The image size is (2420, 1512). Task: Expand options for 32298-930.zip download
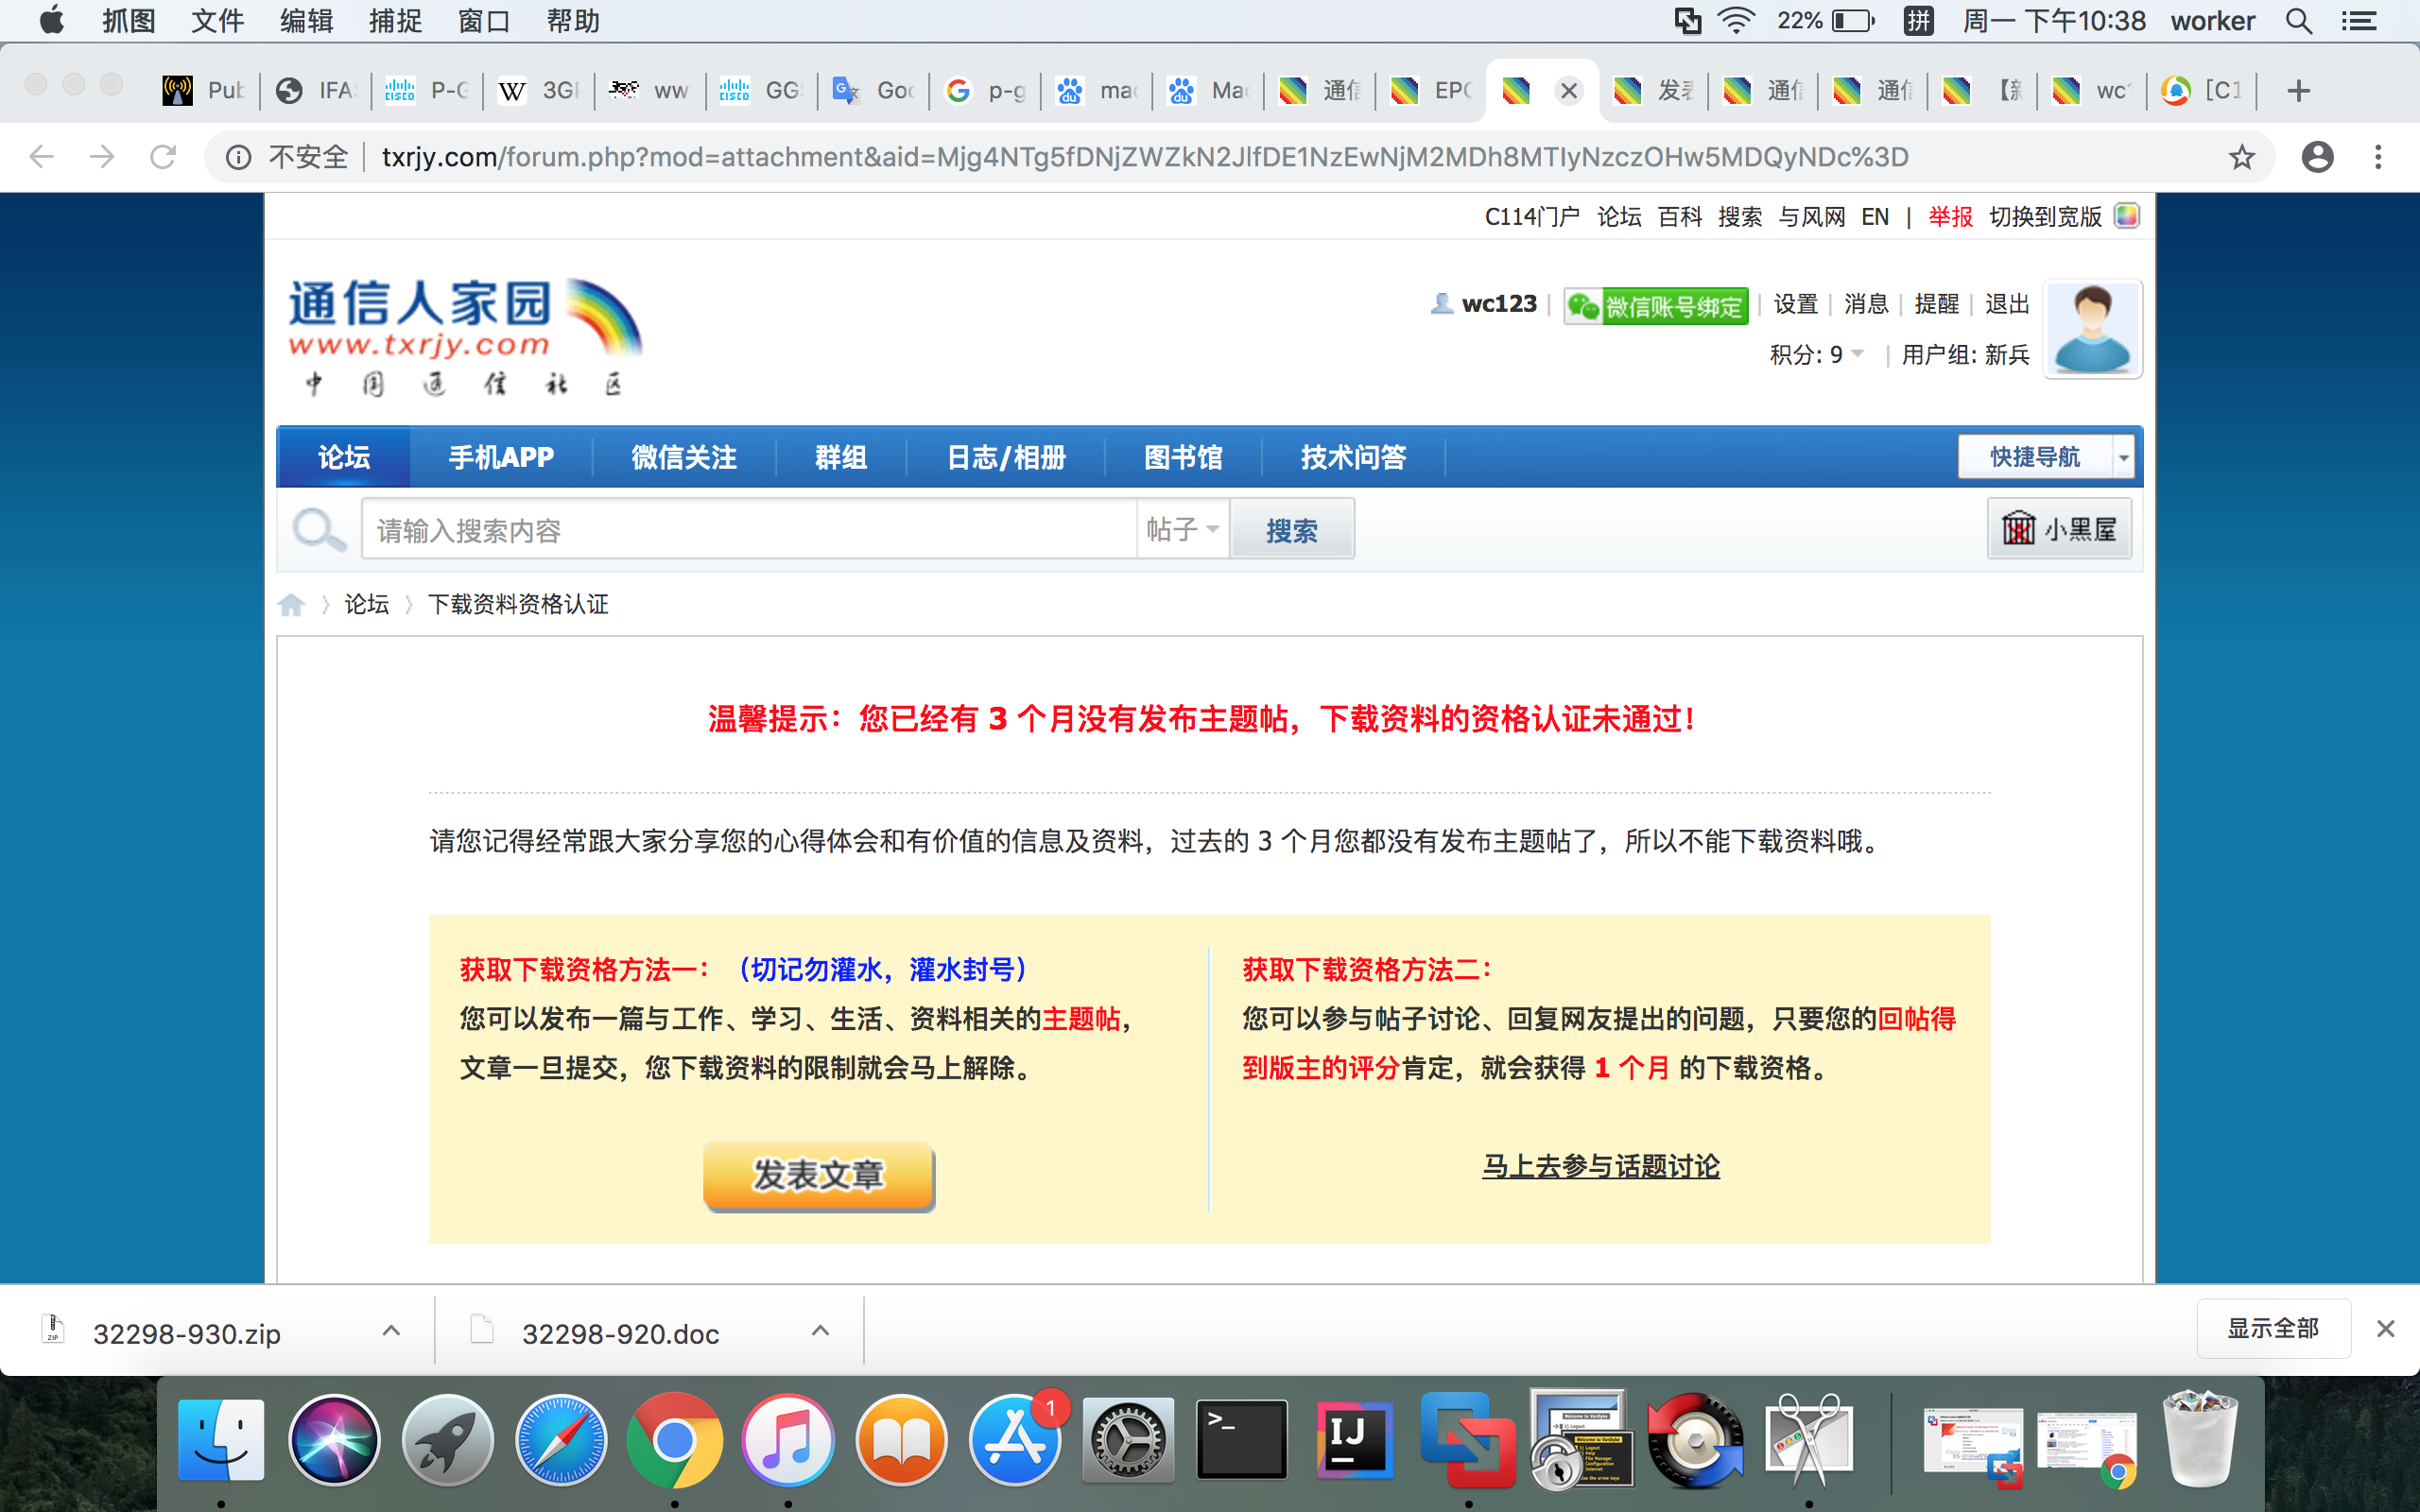[x=391, y=1330]
